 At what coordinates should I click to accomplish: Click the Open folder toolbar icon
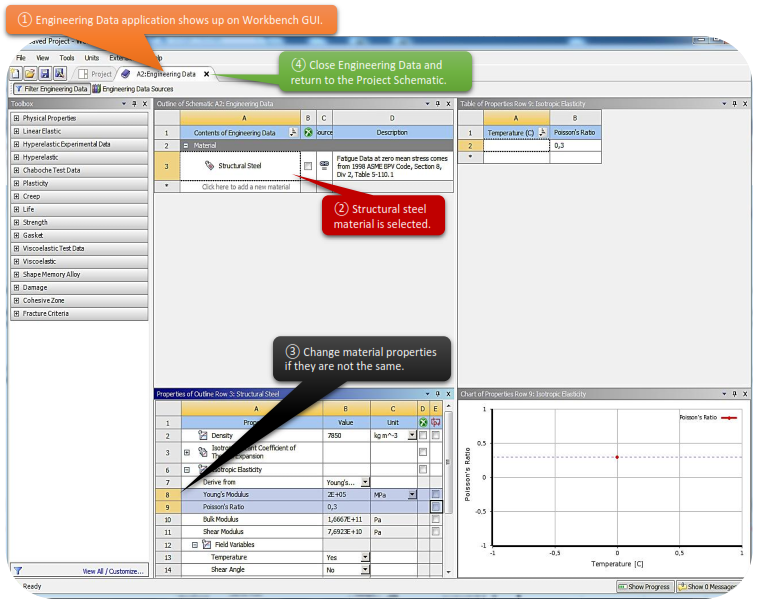click(30, 74)
